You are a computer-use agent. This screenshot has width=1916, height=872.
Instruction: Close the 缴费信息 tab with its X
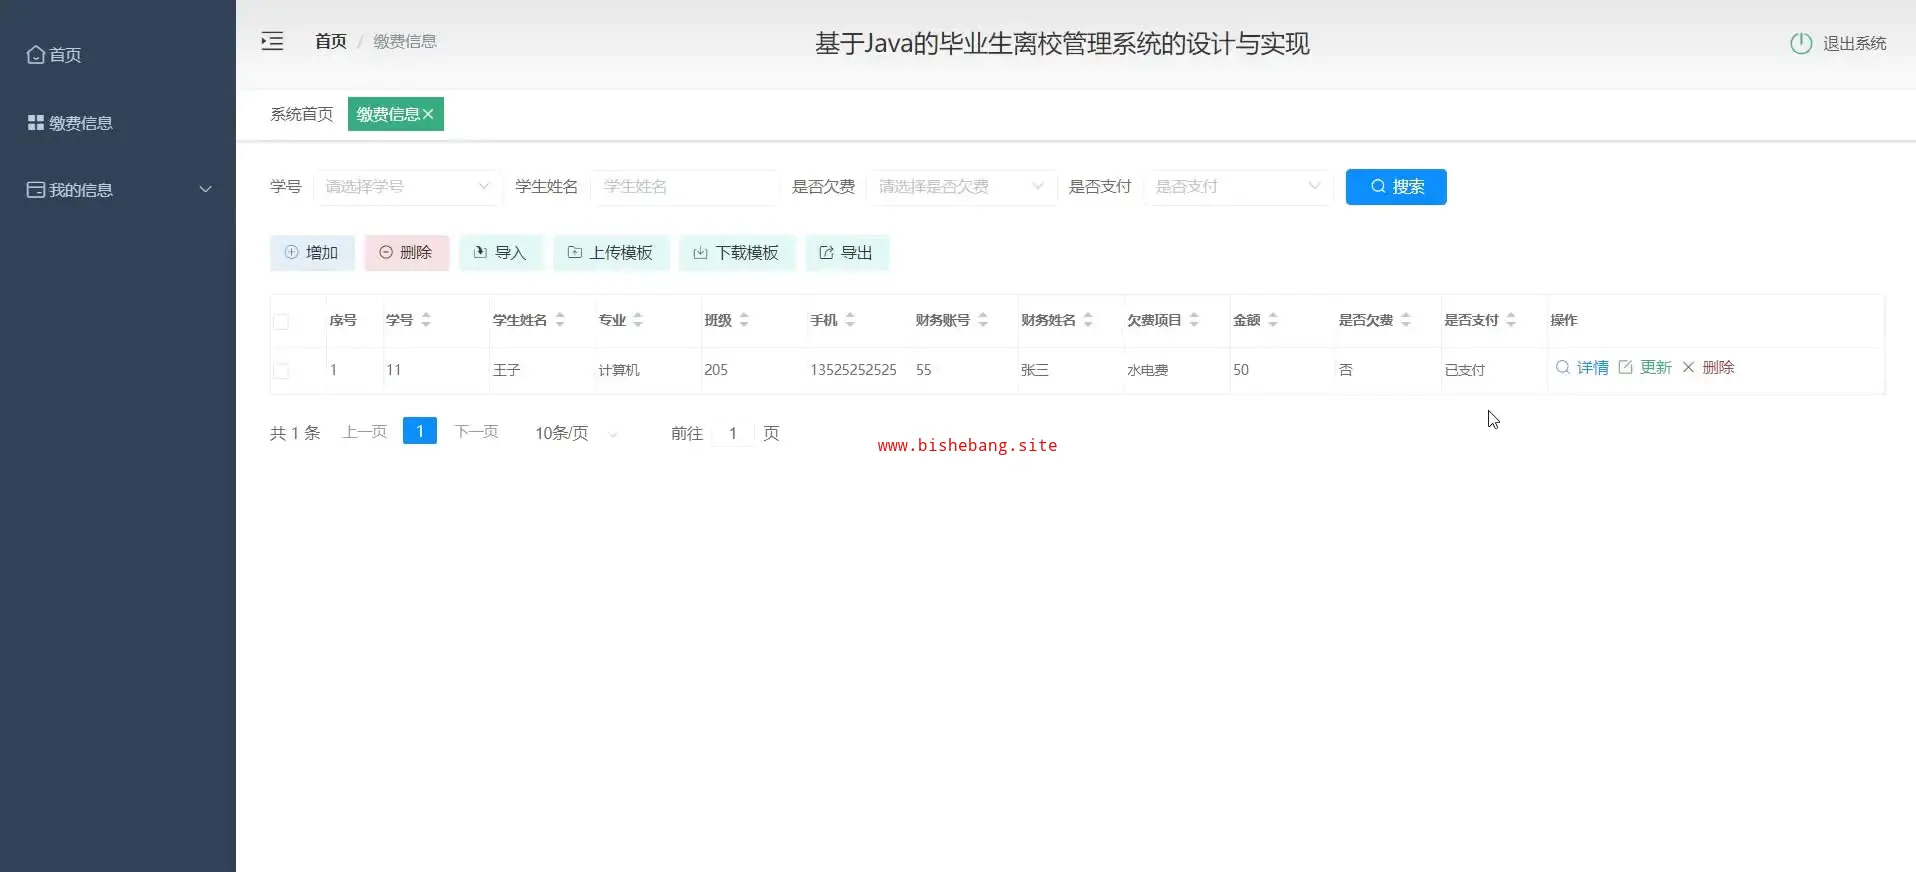point(428,114)
